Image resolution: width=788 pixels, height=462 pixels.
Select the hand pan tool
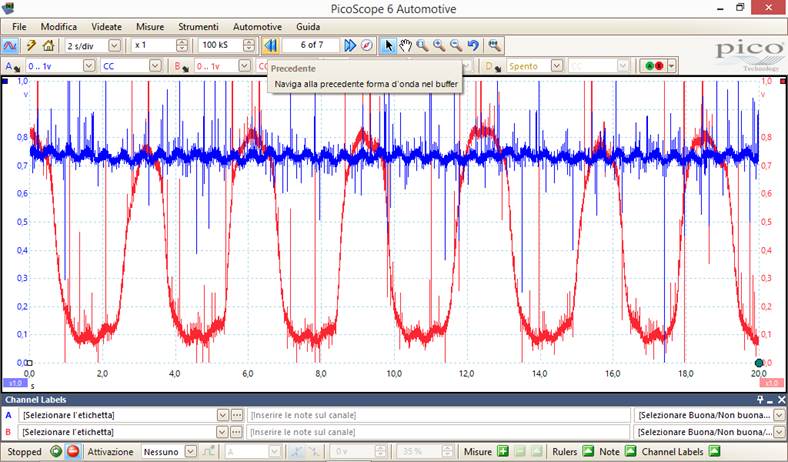coord(405,46)
